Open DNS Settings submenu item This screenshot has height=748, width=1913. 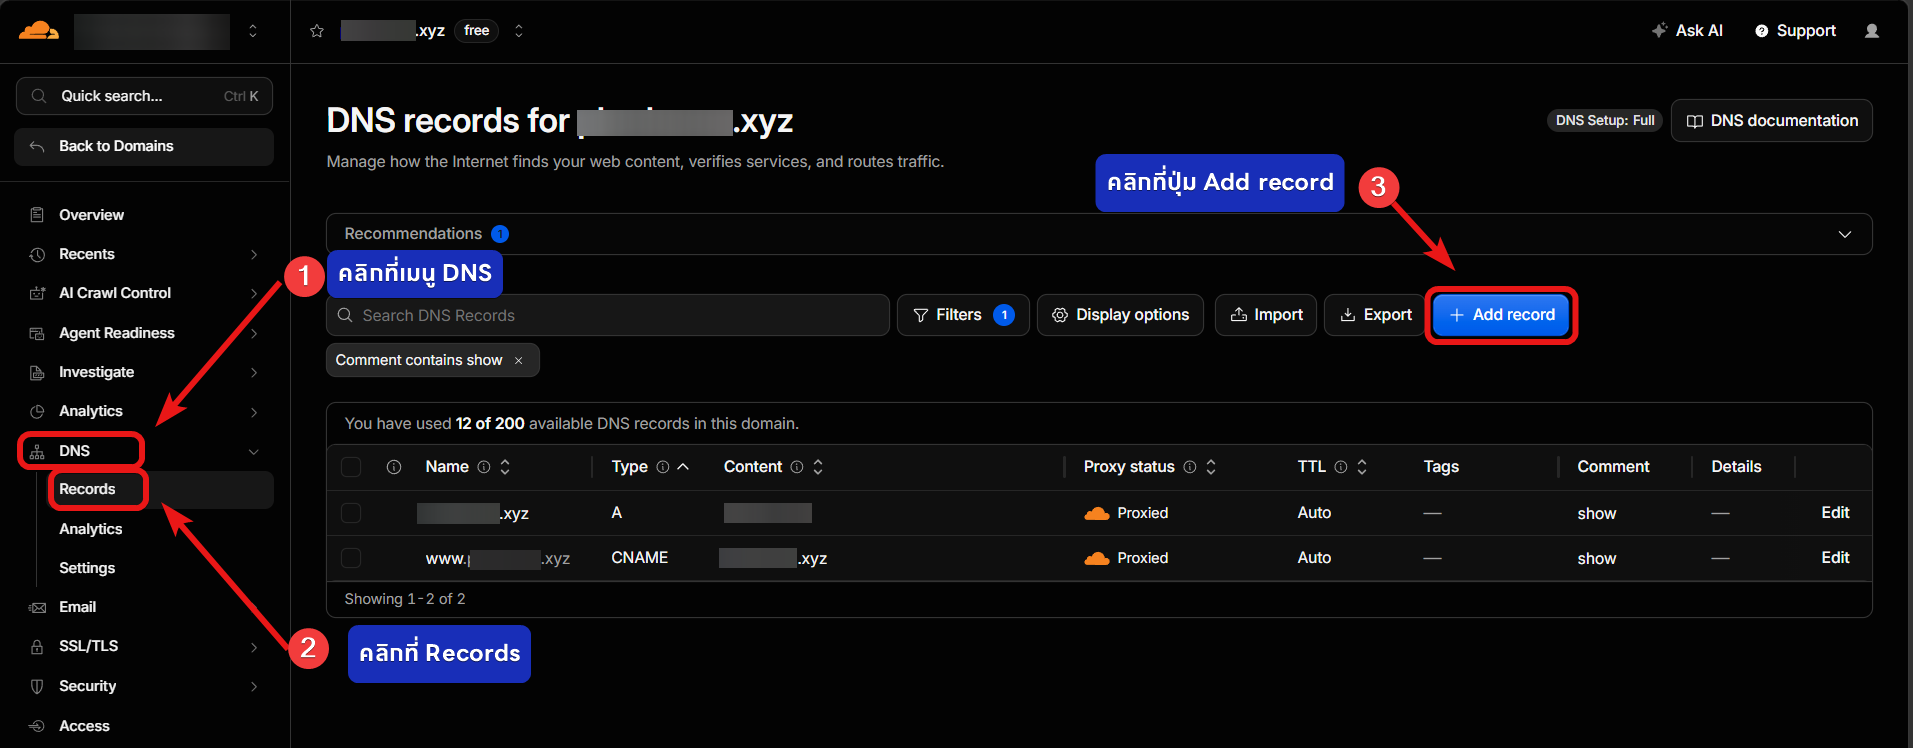pyautogui.click(x=87, y=568)
